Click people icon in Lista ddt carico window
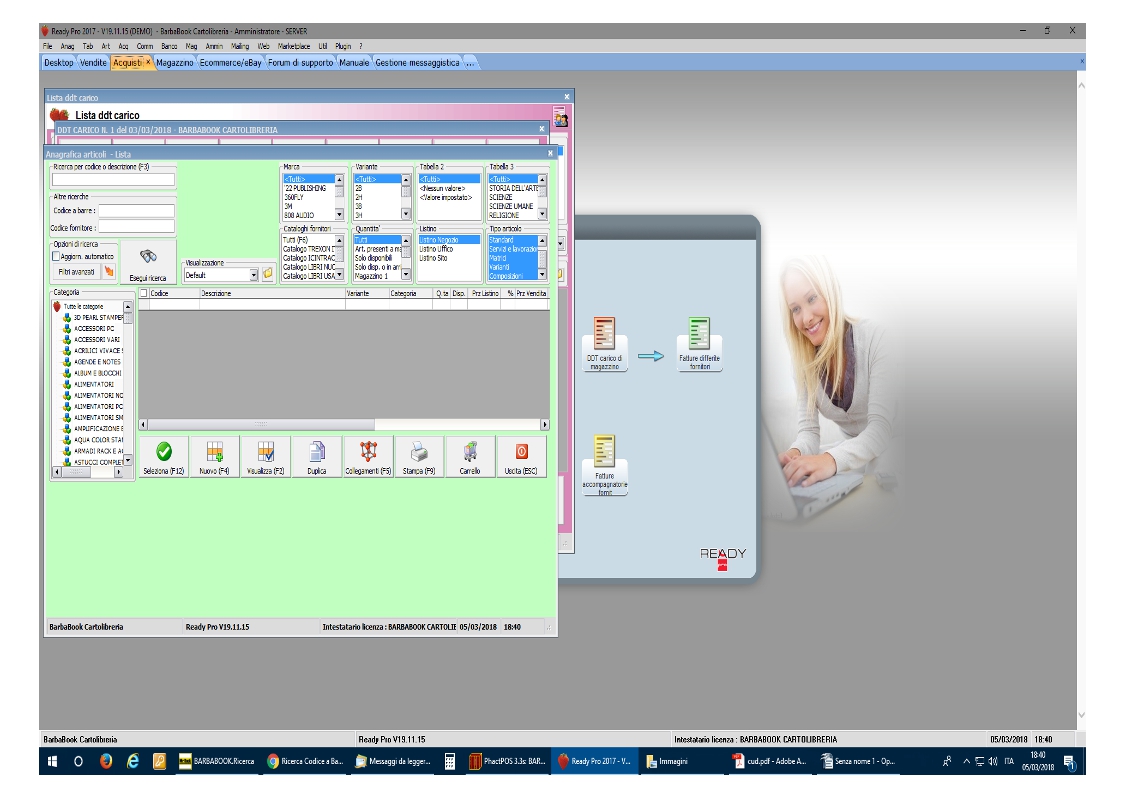 560,118
